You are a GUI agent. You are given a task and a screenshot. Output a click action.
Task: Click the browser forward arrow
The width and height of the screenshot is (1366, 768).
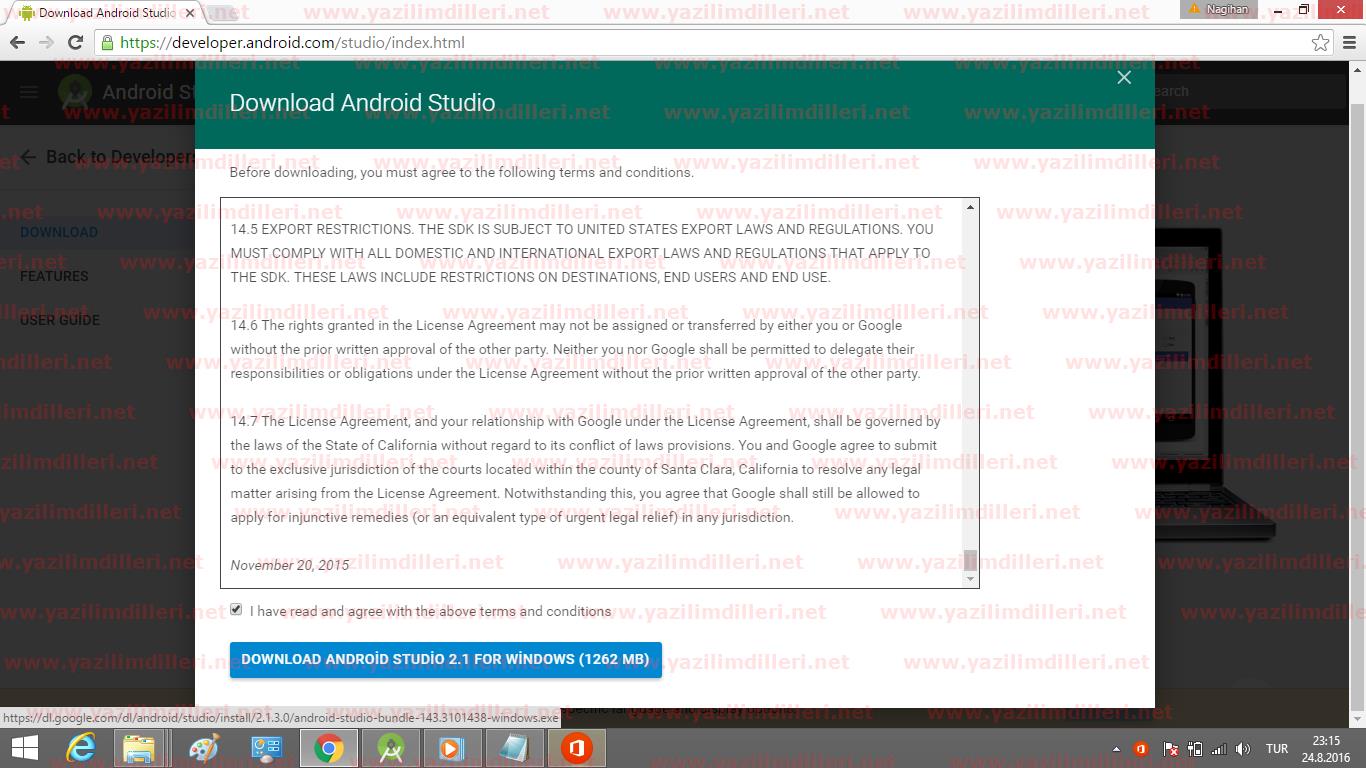pyautogui.click(x=46, y=43)
